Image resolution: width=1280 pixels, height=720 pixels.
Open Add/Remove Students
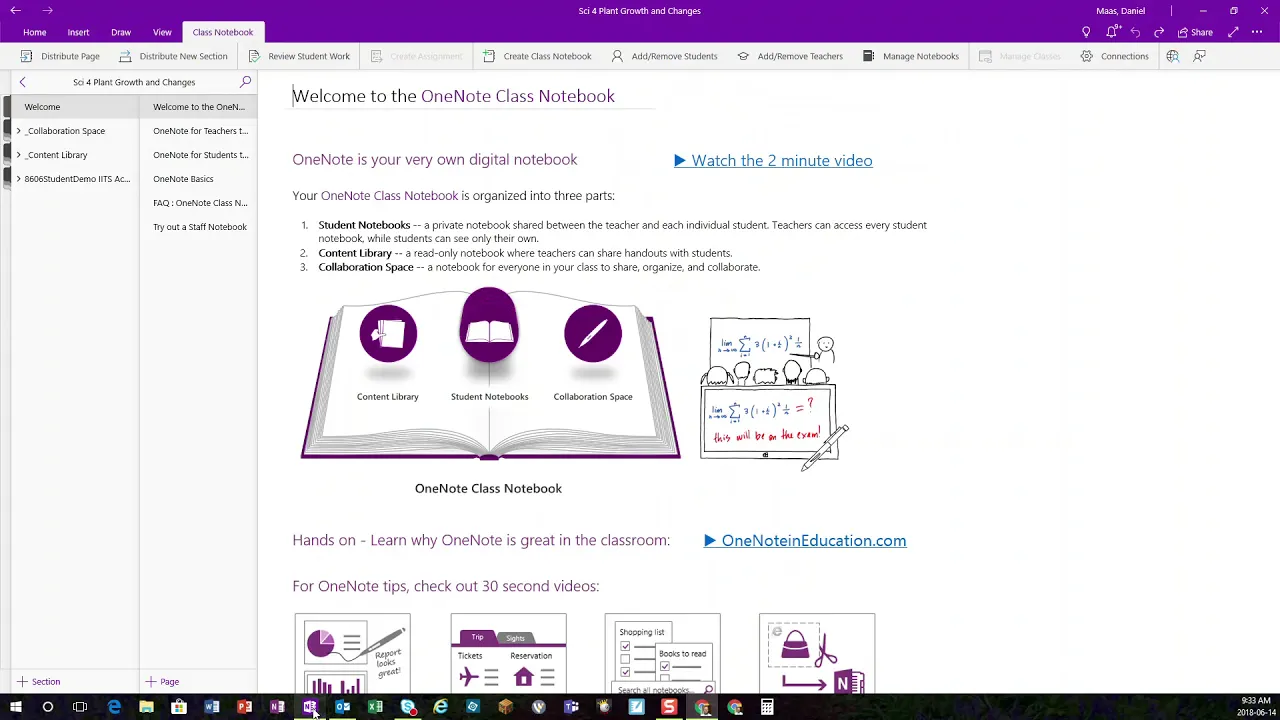pyautogui.click(x=664, y=56)
